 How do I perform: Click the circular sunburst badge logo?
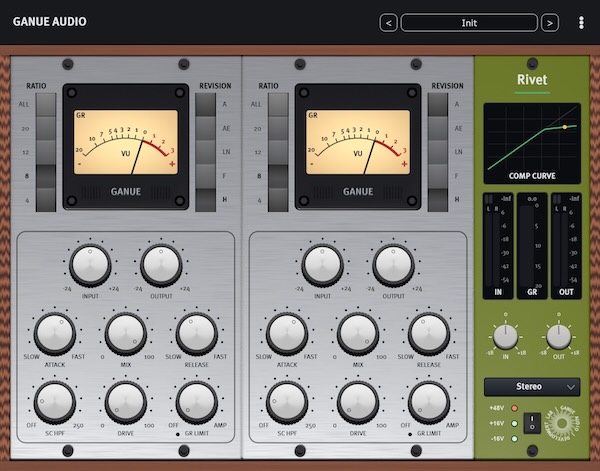click(562, 423)
